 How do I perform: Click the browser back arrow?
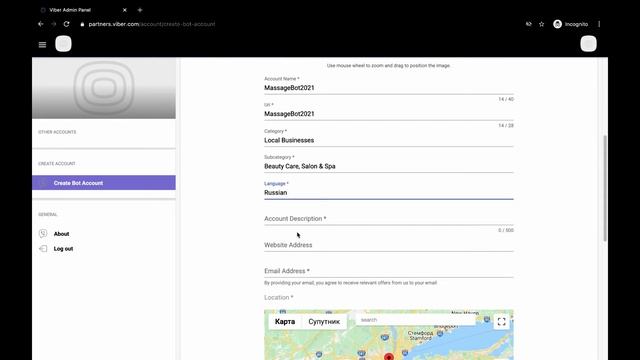click(x=41, y=24)
